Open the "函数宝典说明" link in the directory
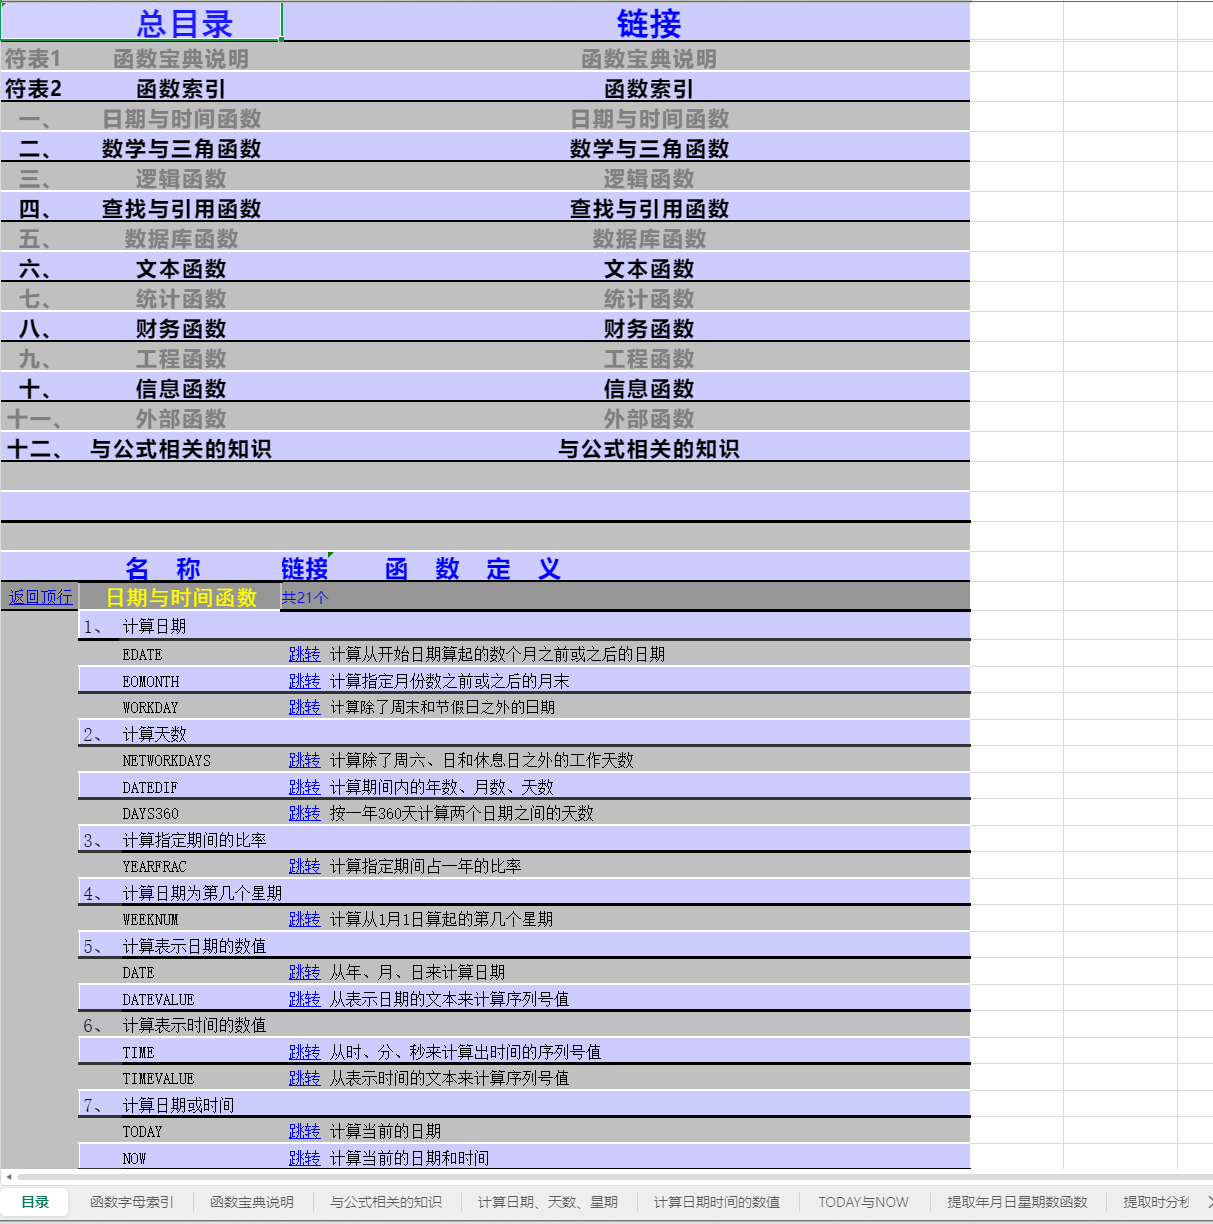 (650, 59)
